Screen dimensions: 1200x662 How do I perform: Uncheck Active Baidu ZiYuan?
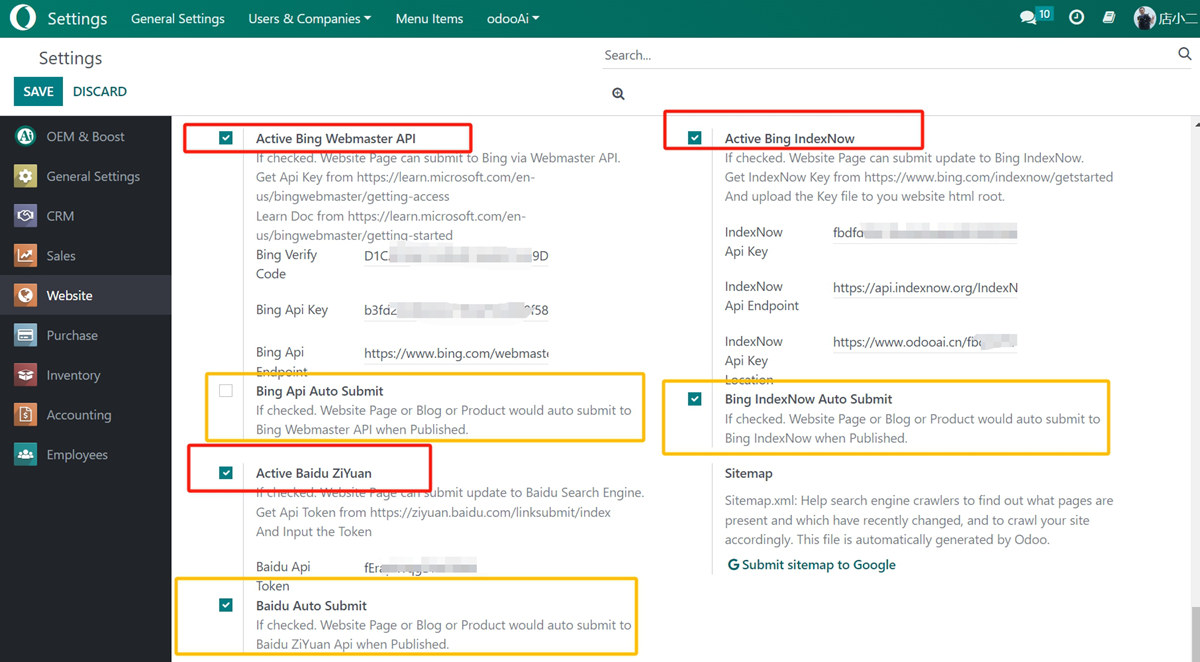(x=226, y=473)
